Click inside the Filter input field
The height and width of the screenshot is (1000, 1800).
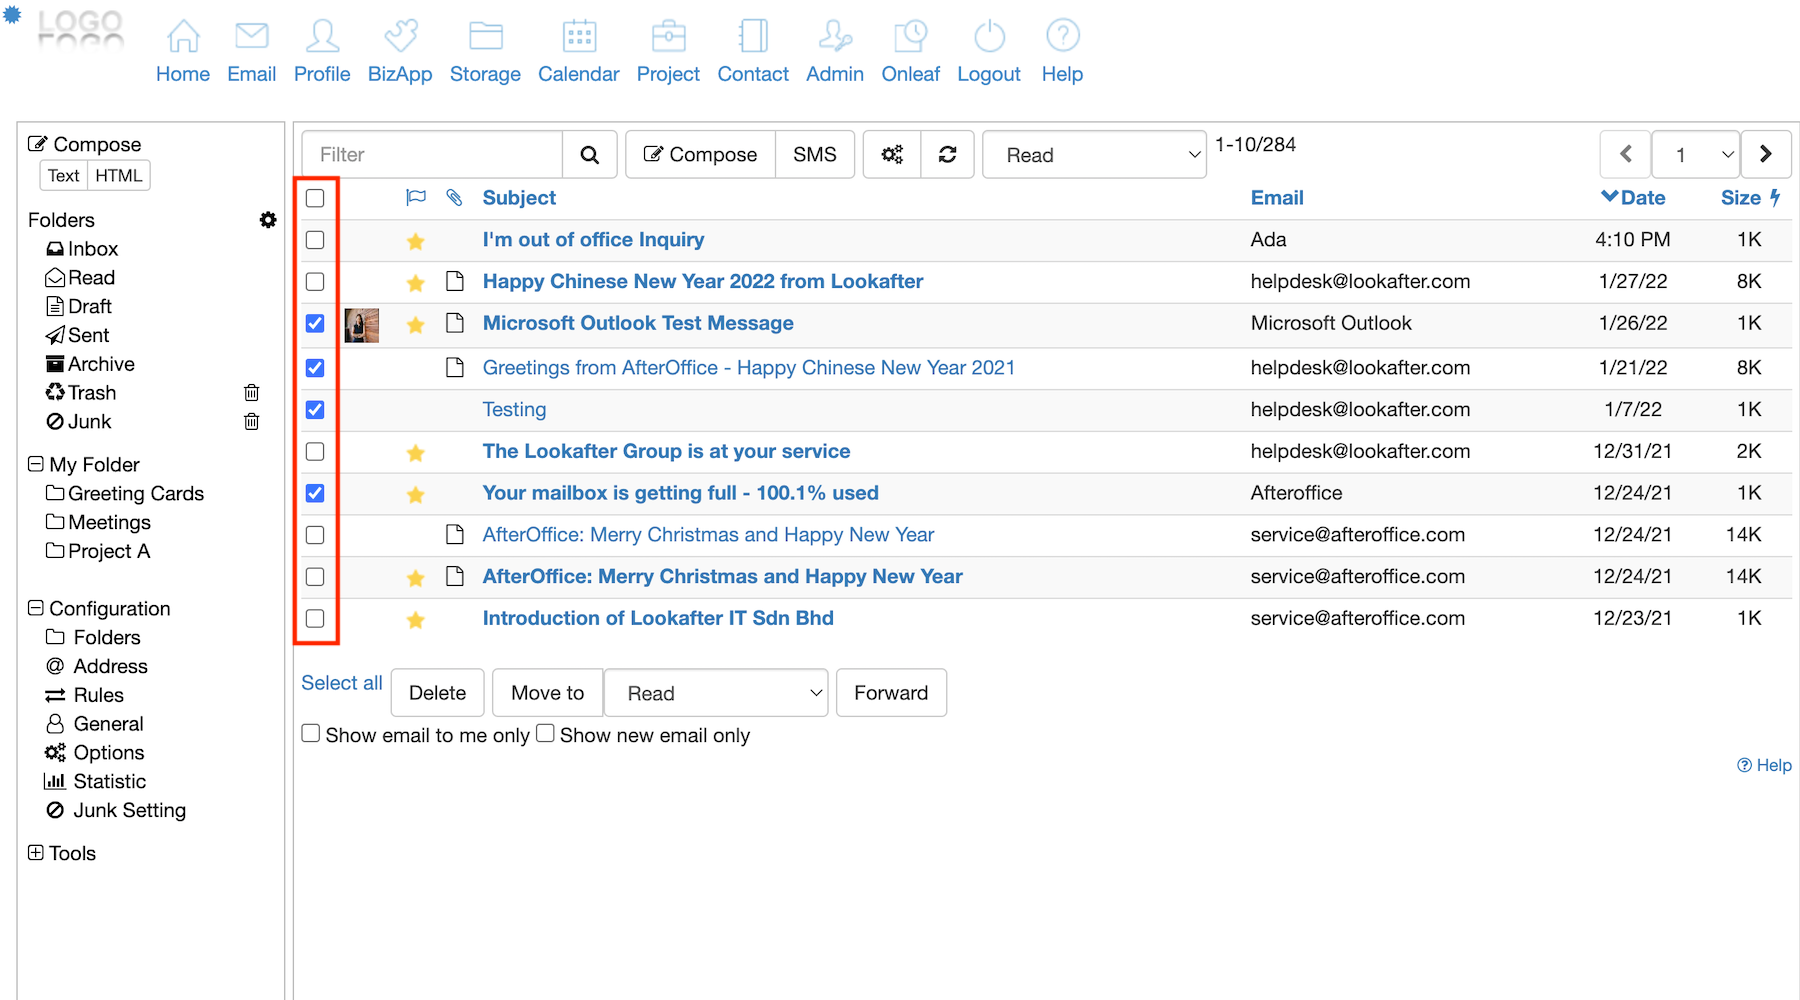pyautogui.click(x=432, y=155)
